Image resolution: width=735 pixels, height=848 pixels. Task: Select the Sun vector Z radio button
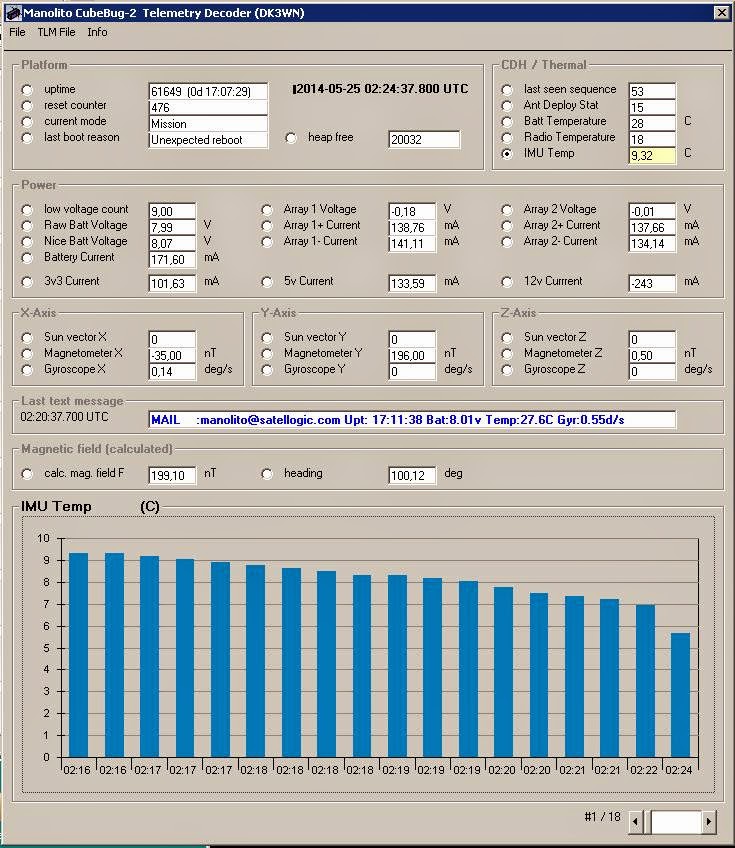coord(507,338)
